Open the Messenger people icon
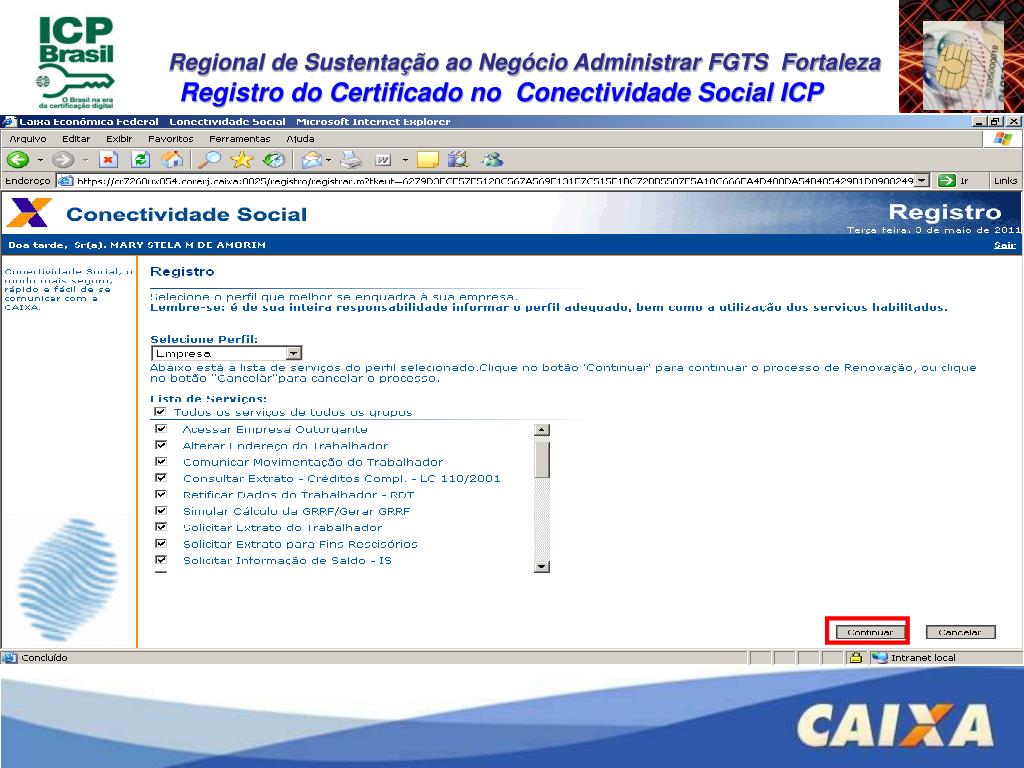This screenshot has height=768, width=1024. tap(492, 160)
